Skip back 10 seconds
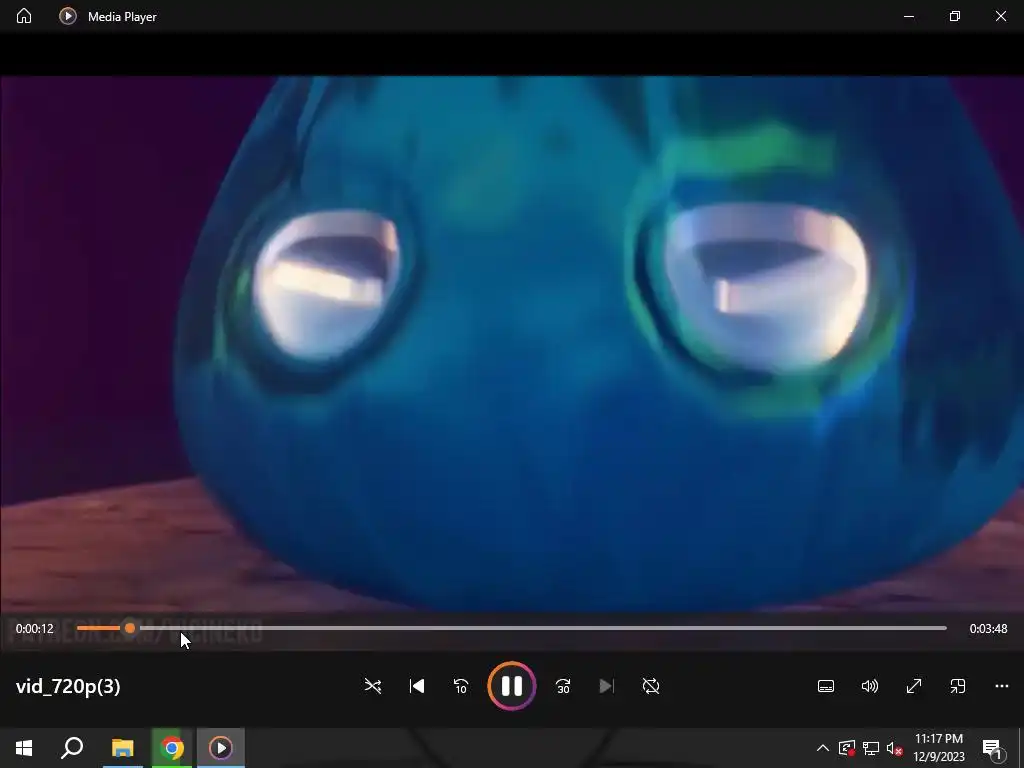The height and width of the screenshot is (768, 1024). coord(460,686)
